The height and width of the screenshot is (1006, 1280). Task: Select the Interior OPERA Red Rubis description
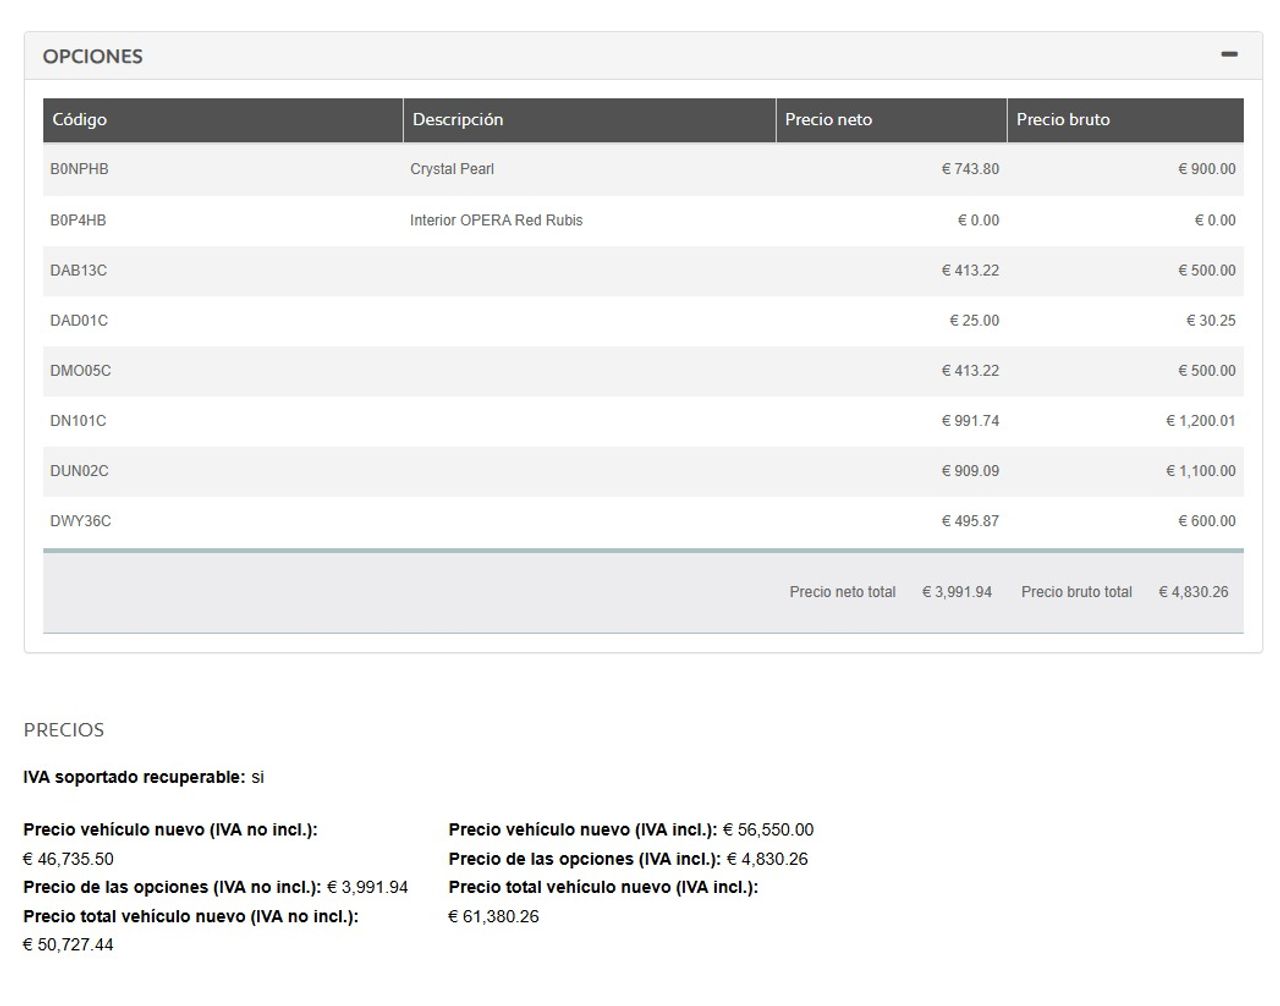pyautogui.click(x=496, y=220)
